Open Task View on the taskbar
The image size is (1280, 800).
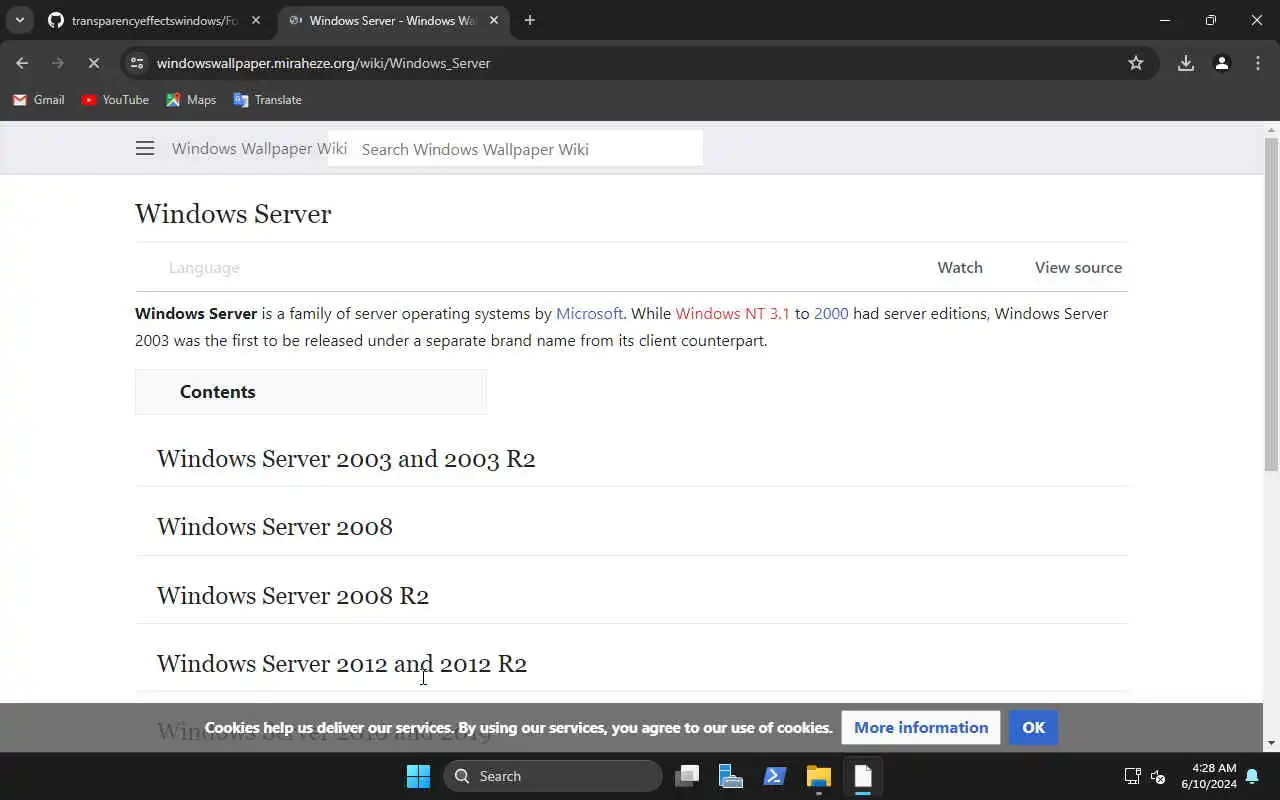(x=687, y=776)
